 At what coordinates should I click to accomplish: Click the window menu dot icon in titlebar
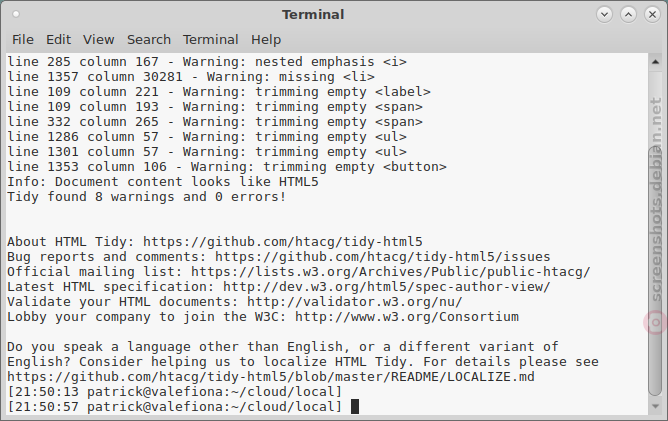pos(16,14)
